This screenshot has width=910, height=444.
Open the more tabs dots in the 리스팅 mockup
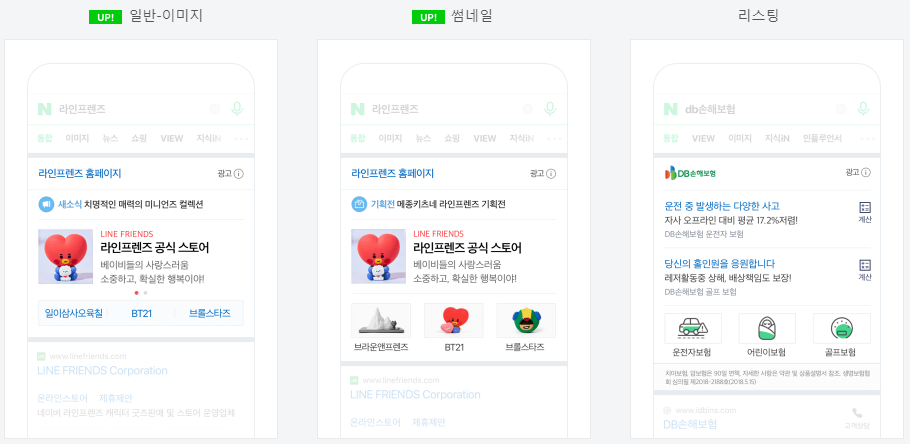(867, 139)
